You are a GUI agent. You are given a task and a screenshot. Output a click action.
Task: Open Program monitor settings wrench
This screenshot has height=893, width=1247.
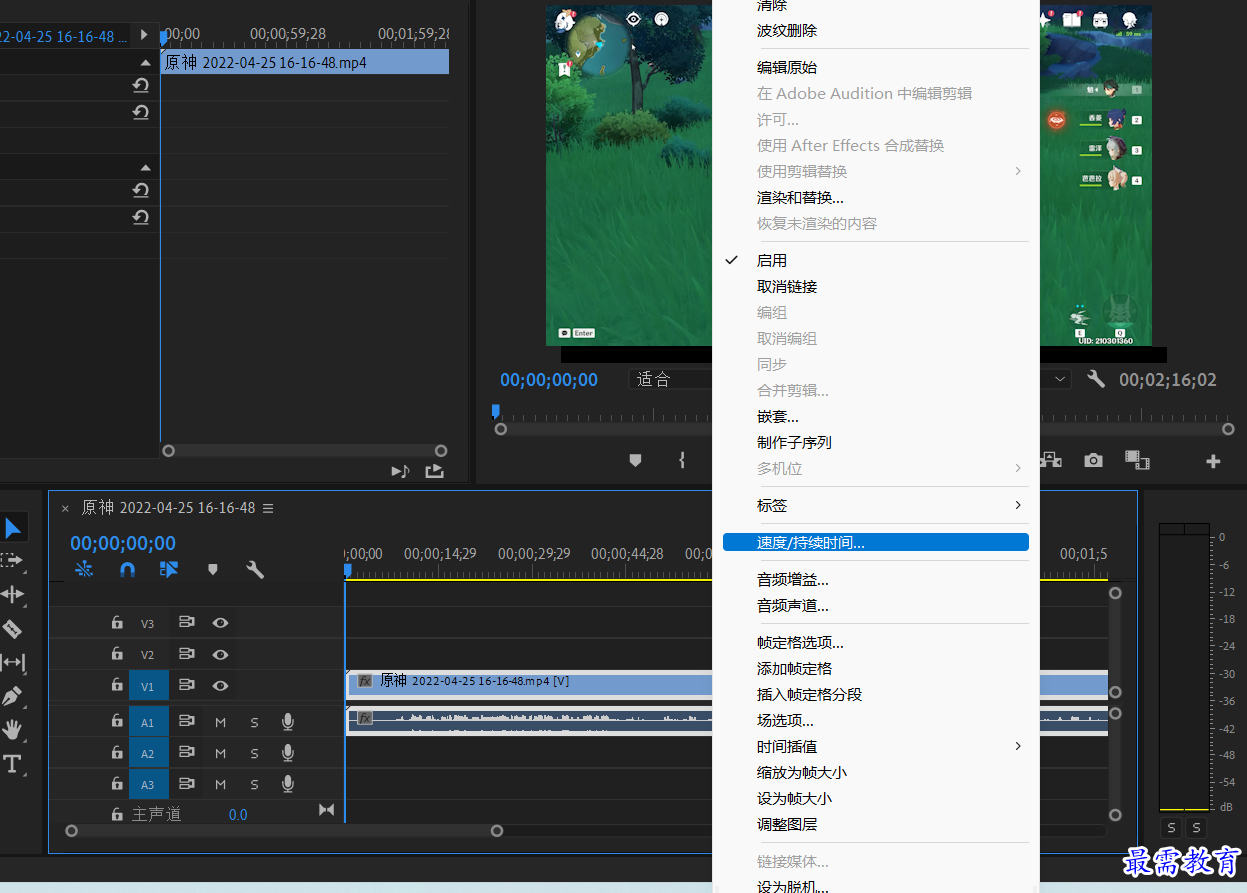[1096, 380]
